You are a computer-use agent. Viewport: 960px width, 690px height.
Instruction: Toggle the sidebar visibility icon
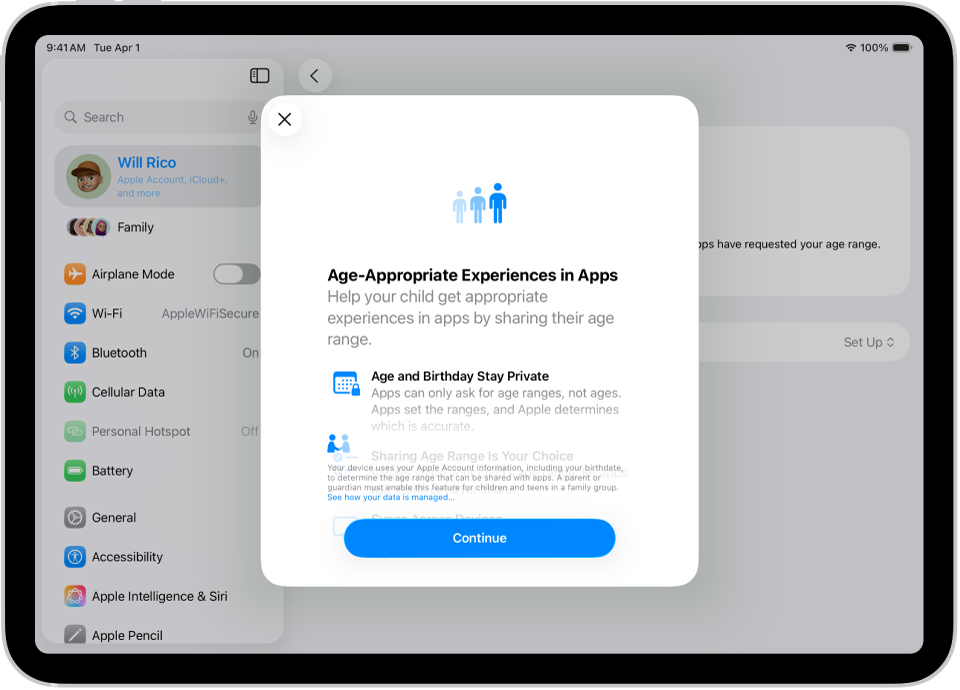tap(259, 75)
